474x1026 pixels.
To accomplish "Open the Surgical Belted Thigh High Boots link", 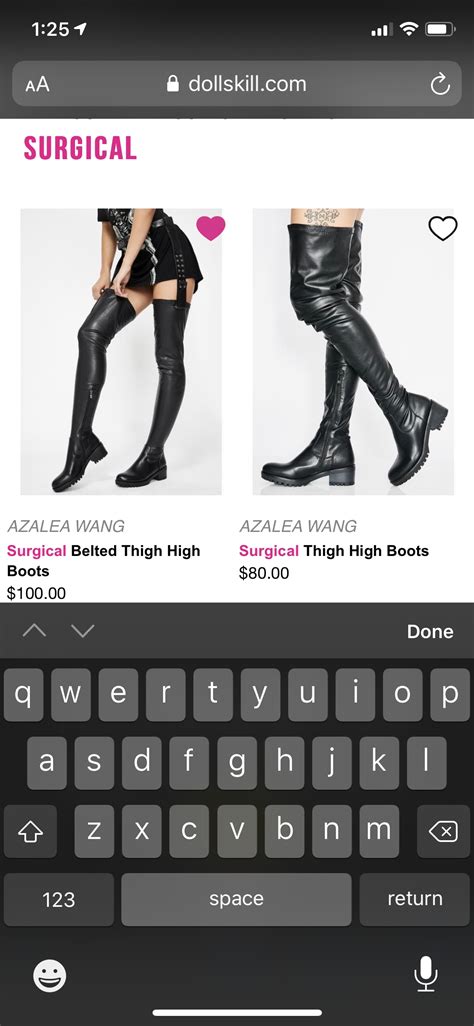I will pos(103,561).
